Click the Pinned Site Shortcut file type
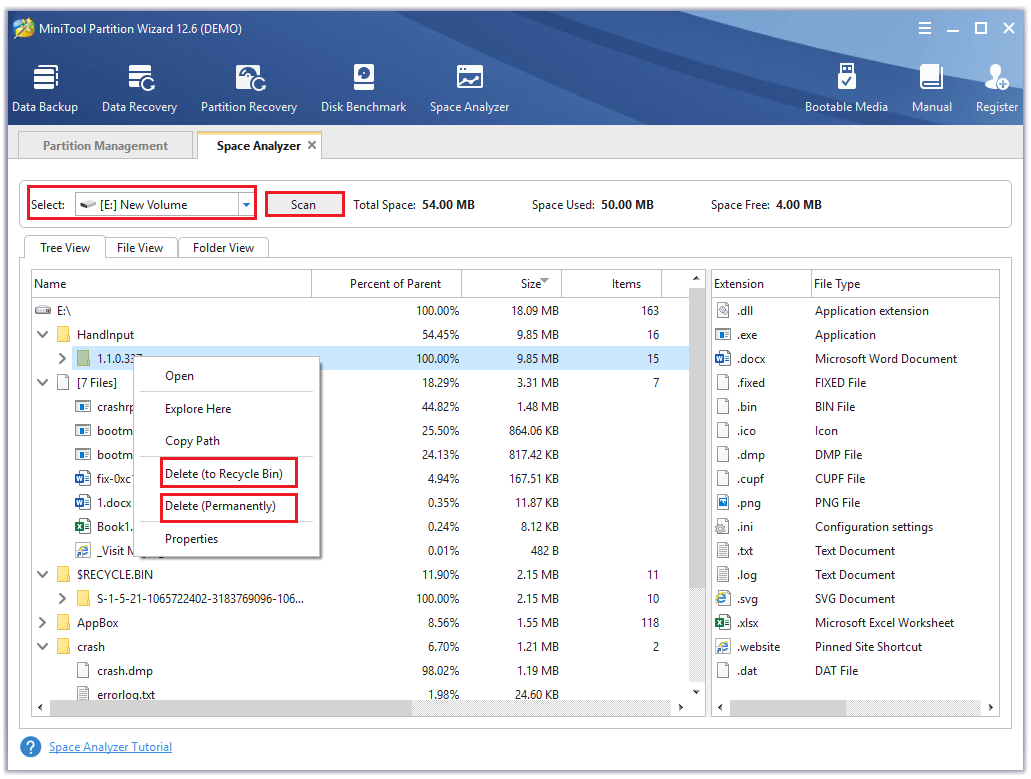Viewport: 1031px width, 779px height. pyautogui.click(x=868, y=647)
